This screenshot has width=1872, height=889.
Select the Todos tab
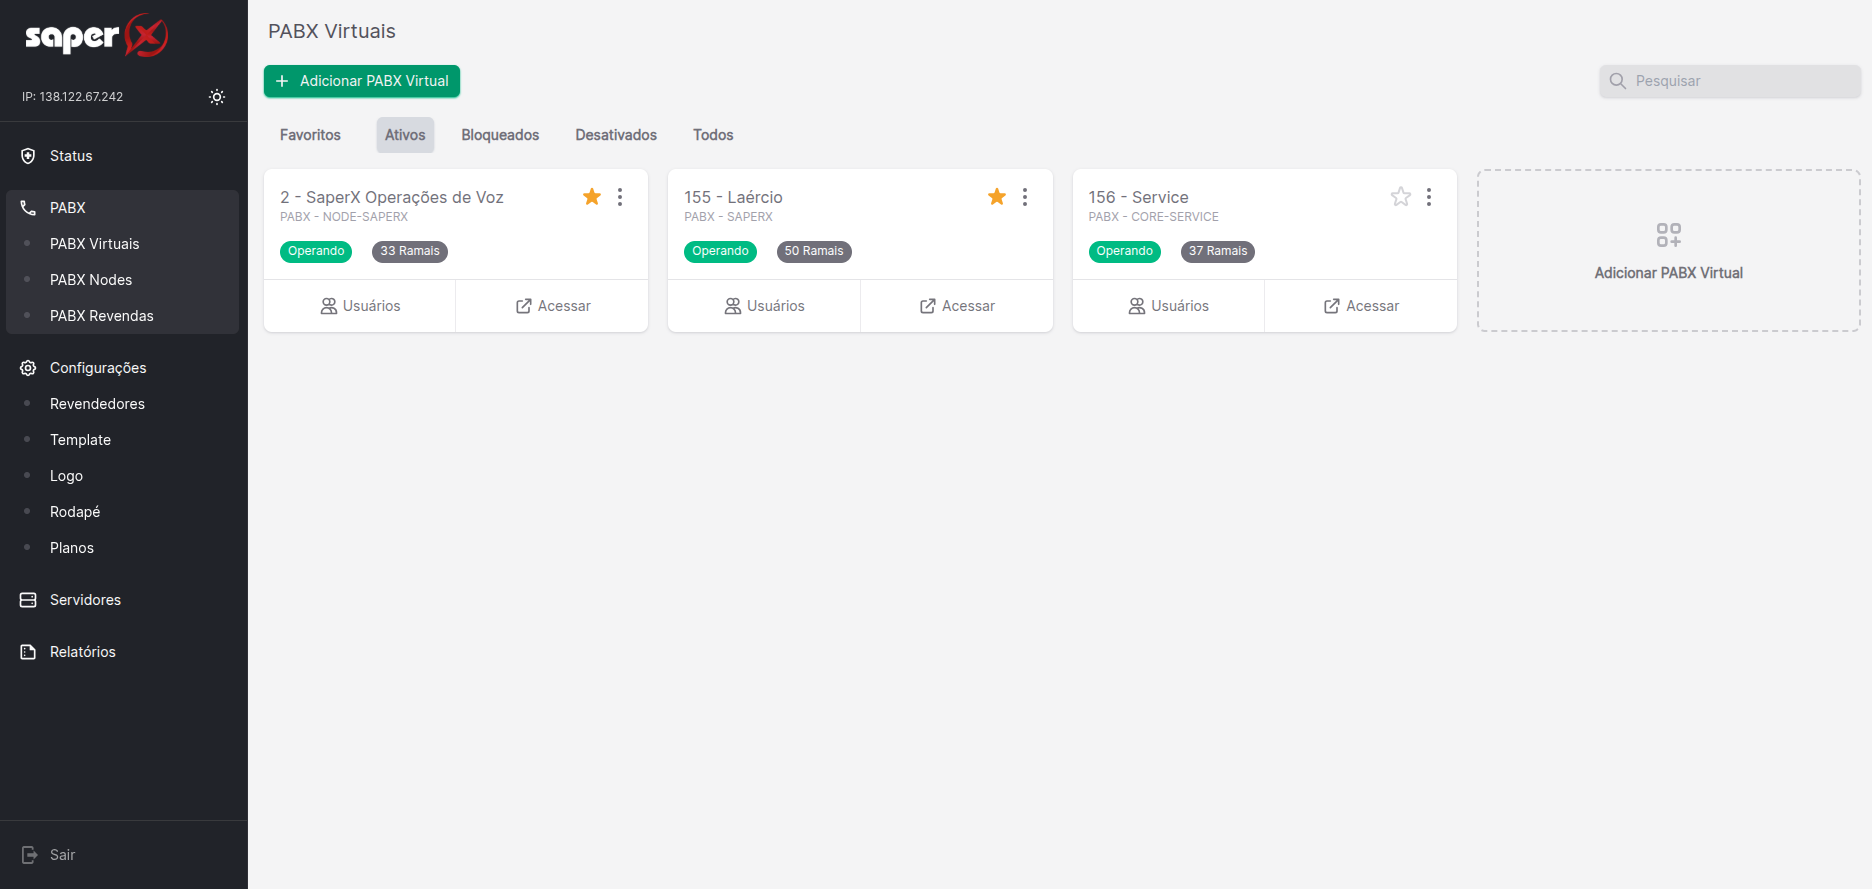(x=713, y=135)
